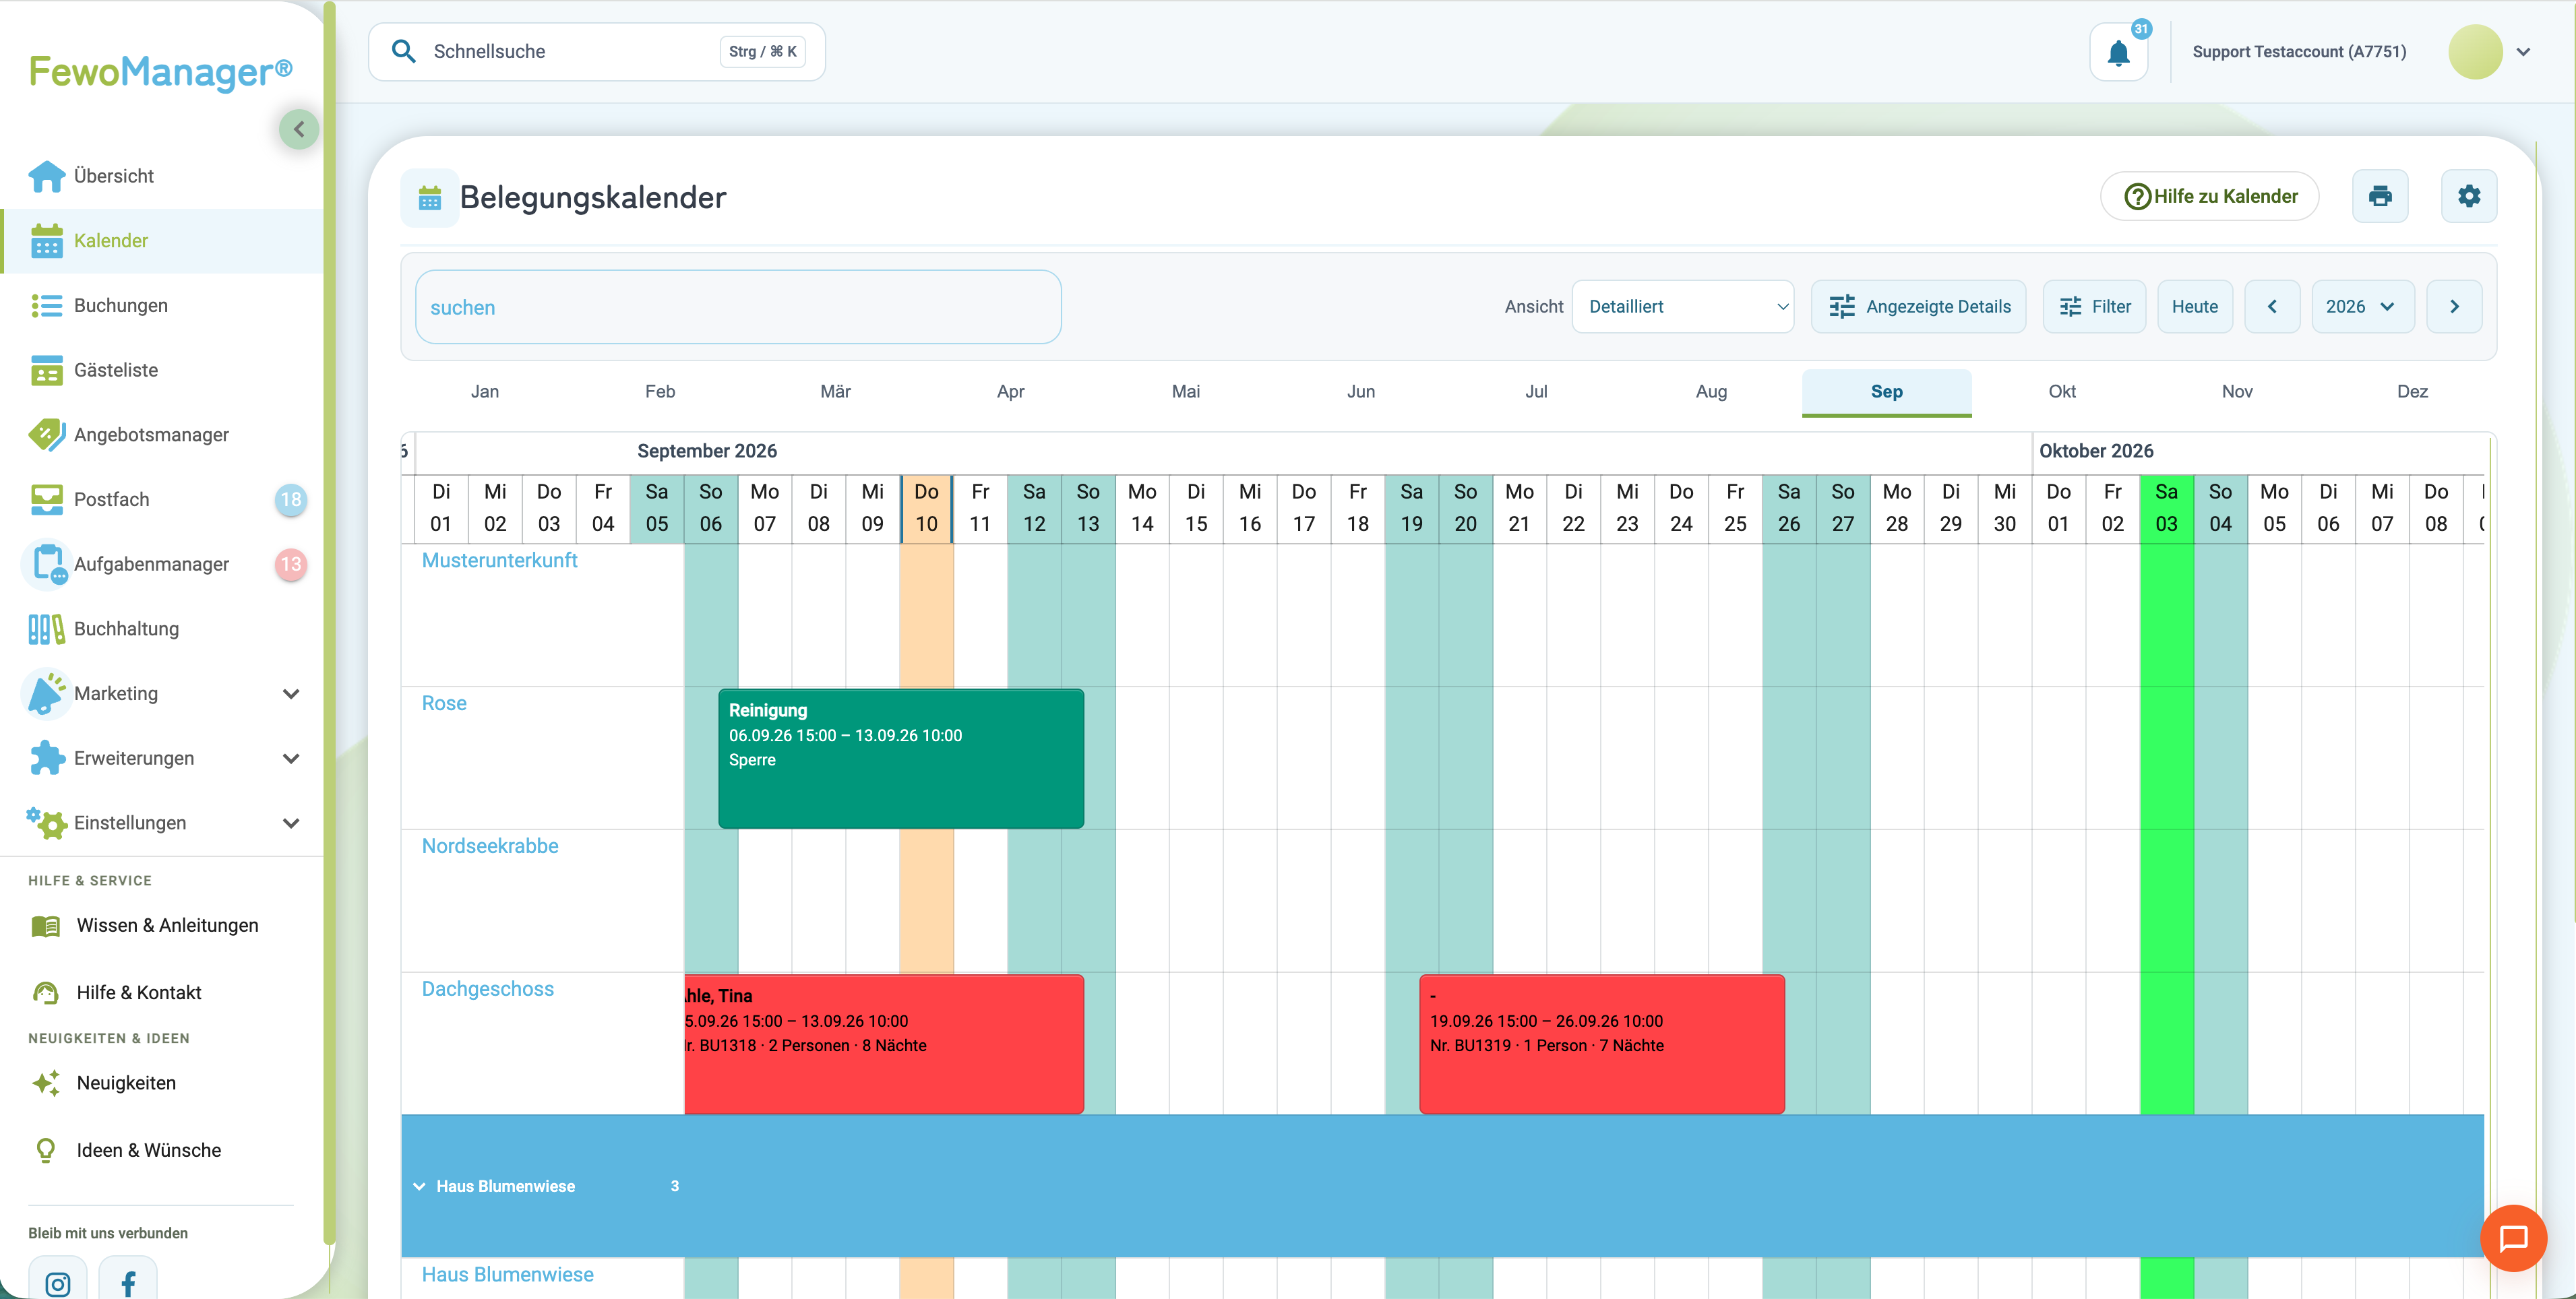2576x1299 pixels.
Task: Open booking BU1319 in Dachgeschoss
Action: coord(1602,1044)
